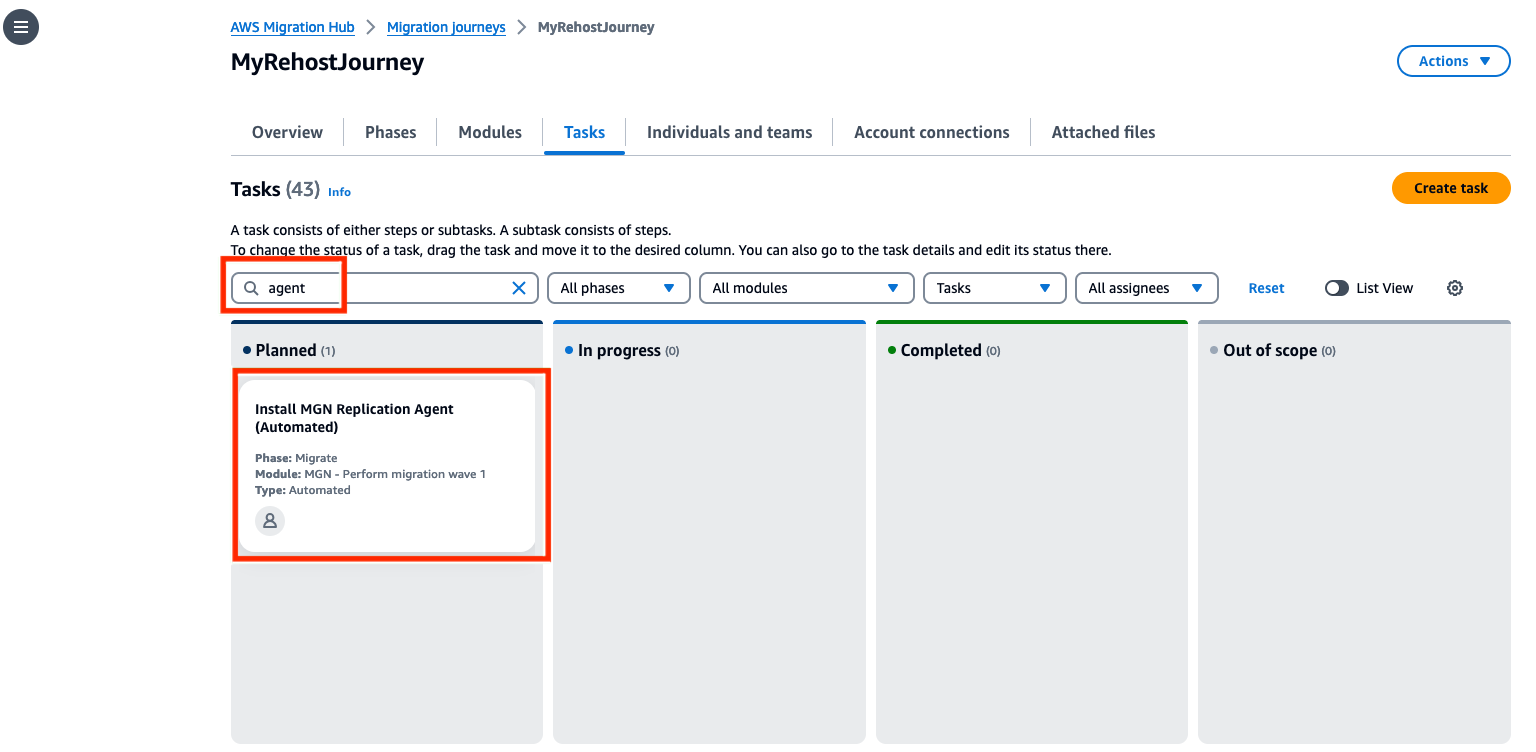Open the navigation hamburger menu
The image size is (1536, 752).
click(x=21, y=27)
